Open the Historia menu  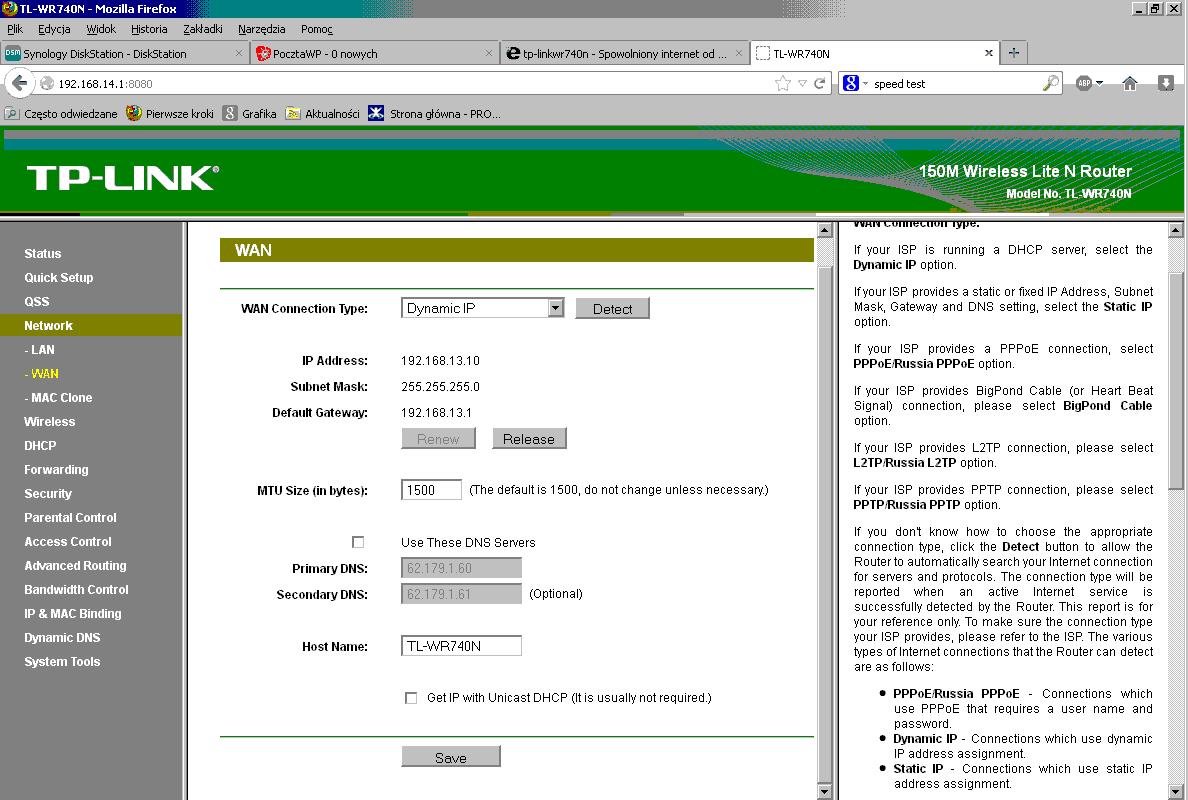point(148,29)
